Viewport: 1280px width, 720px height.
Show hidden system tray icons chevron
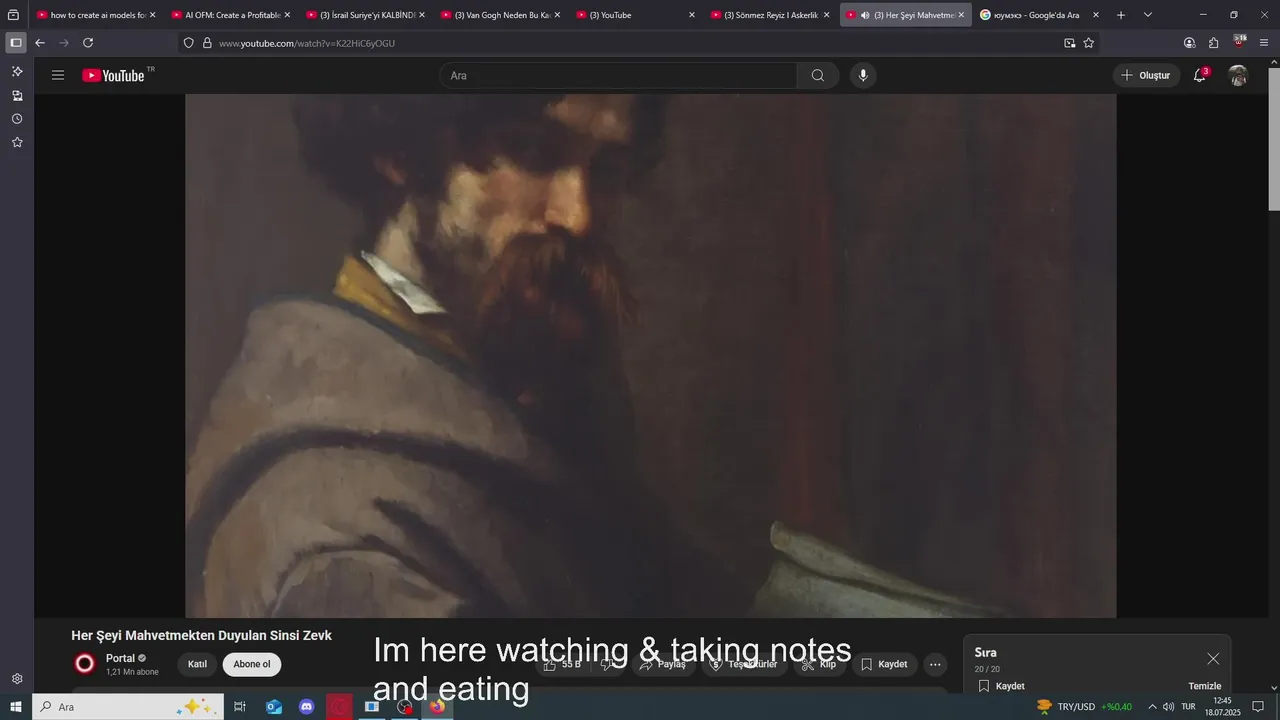point(1152,707)
